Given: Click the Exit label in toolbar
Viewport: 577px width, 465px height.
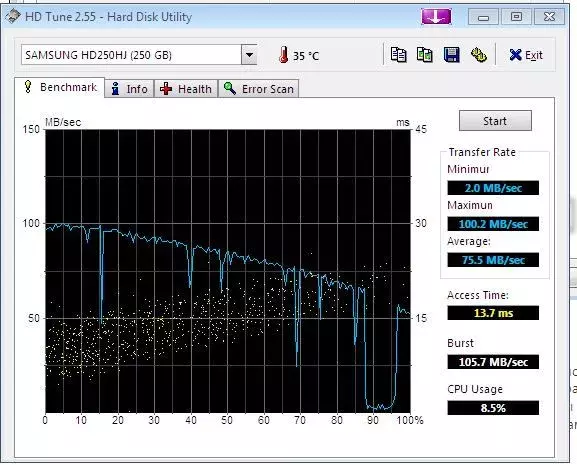Looking at the screenshot, I should 534,56.
